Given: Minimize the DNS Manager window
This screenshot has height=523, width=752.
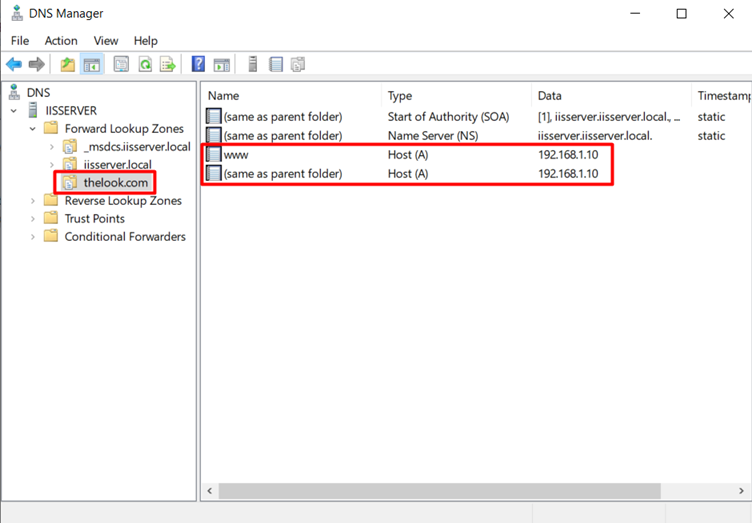Looking at the screenshot, I should point(635,13).
